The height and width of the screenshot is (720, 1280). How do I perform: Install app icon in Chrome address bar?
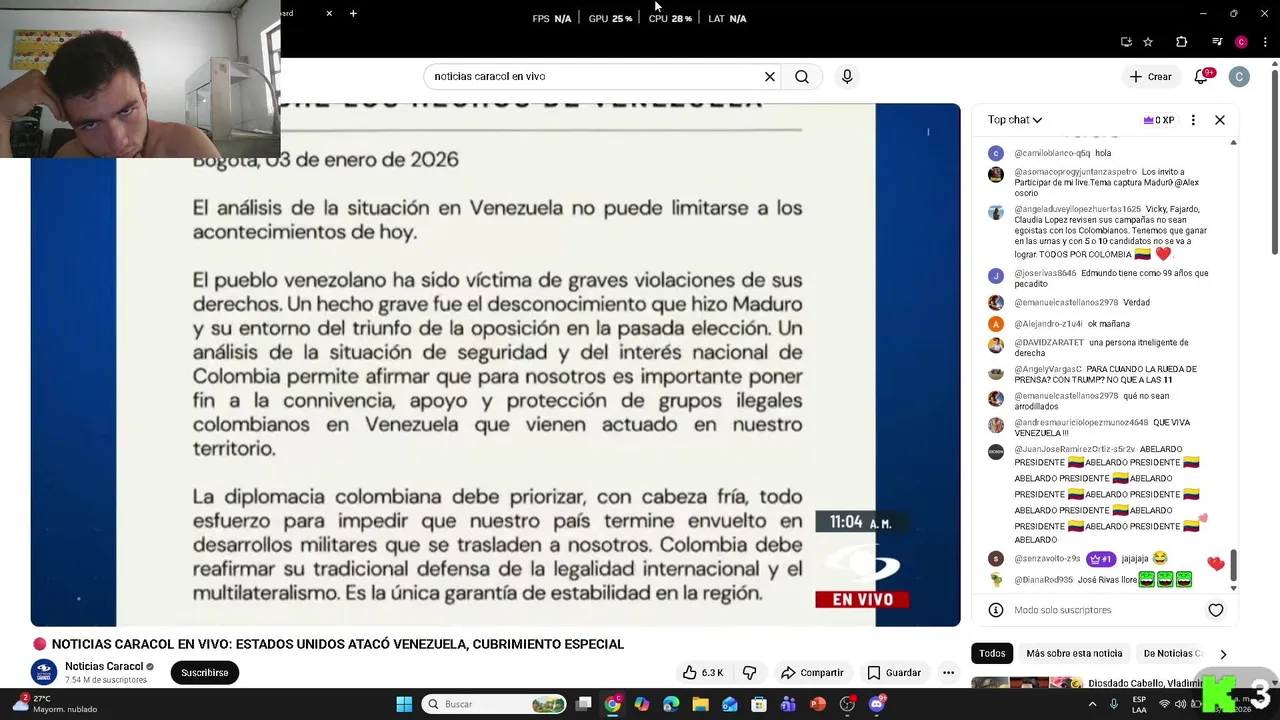1126,42
